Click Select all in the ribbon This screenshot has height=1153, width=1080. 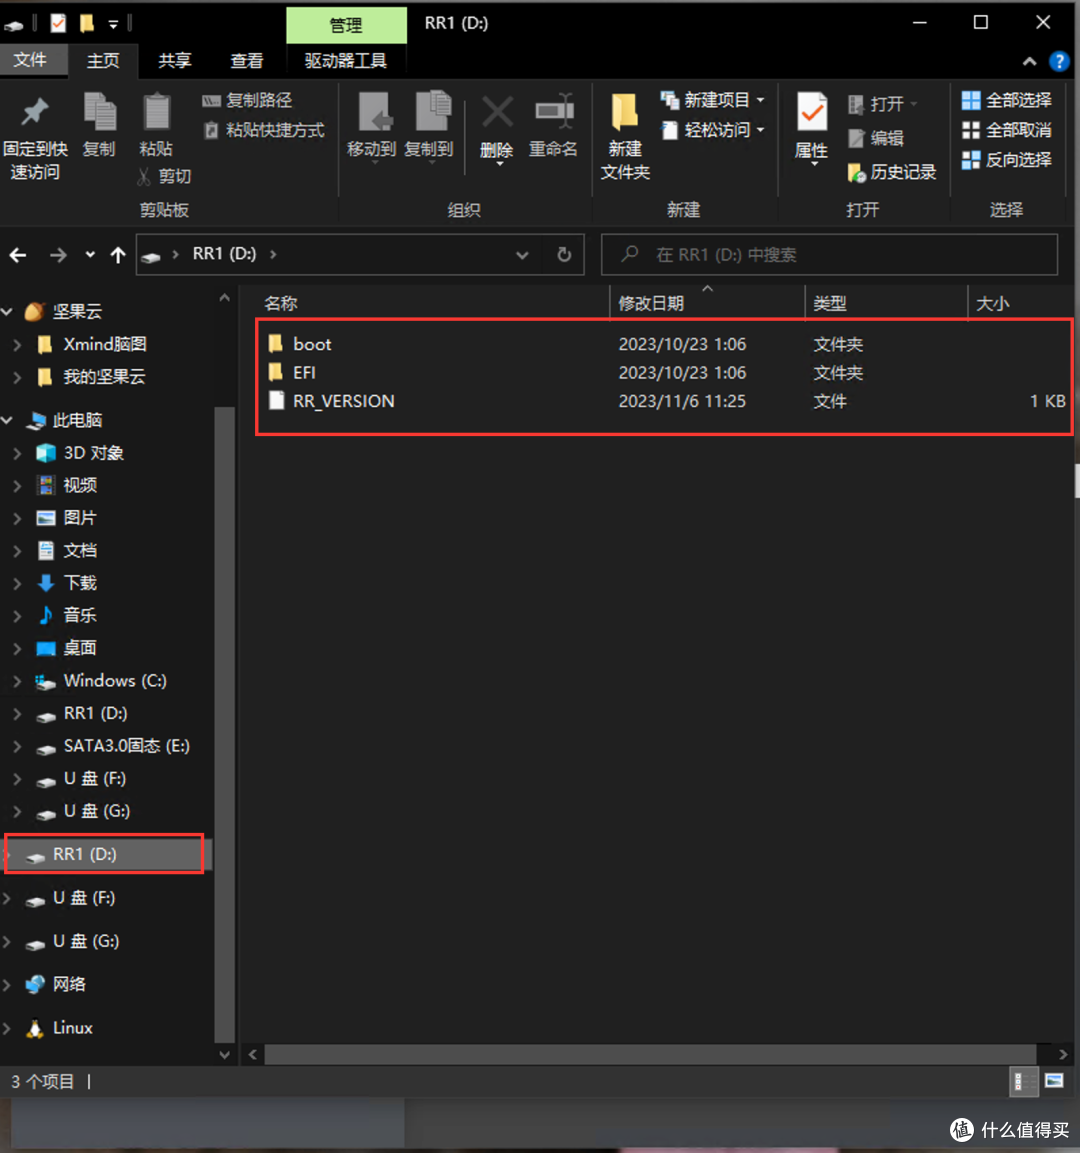(x=1007, y=100)
